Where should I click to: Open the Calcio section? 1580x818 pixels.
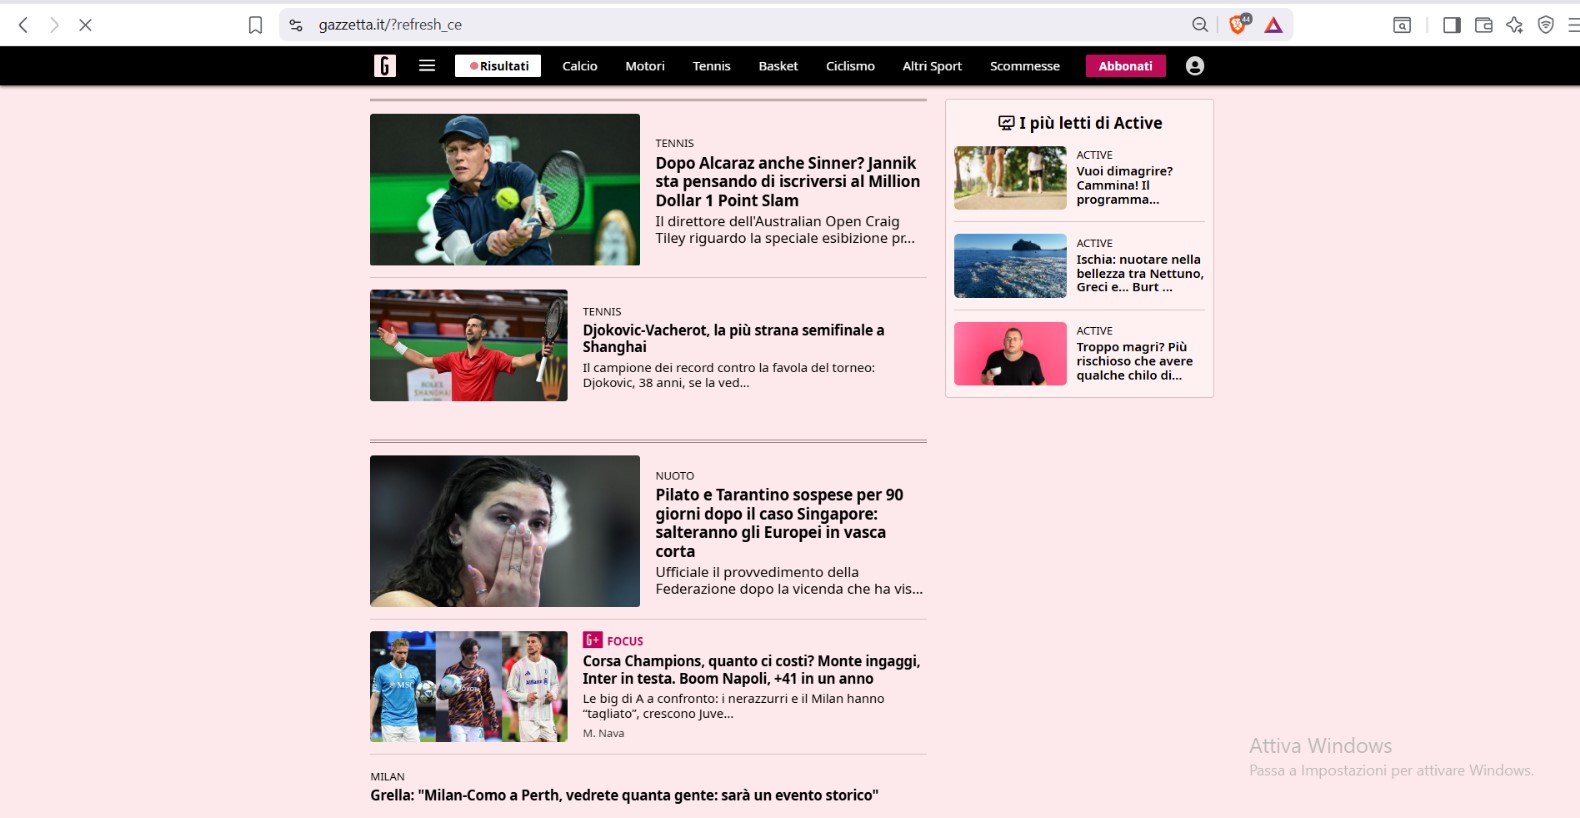[x=579, y=66]
